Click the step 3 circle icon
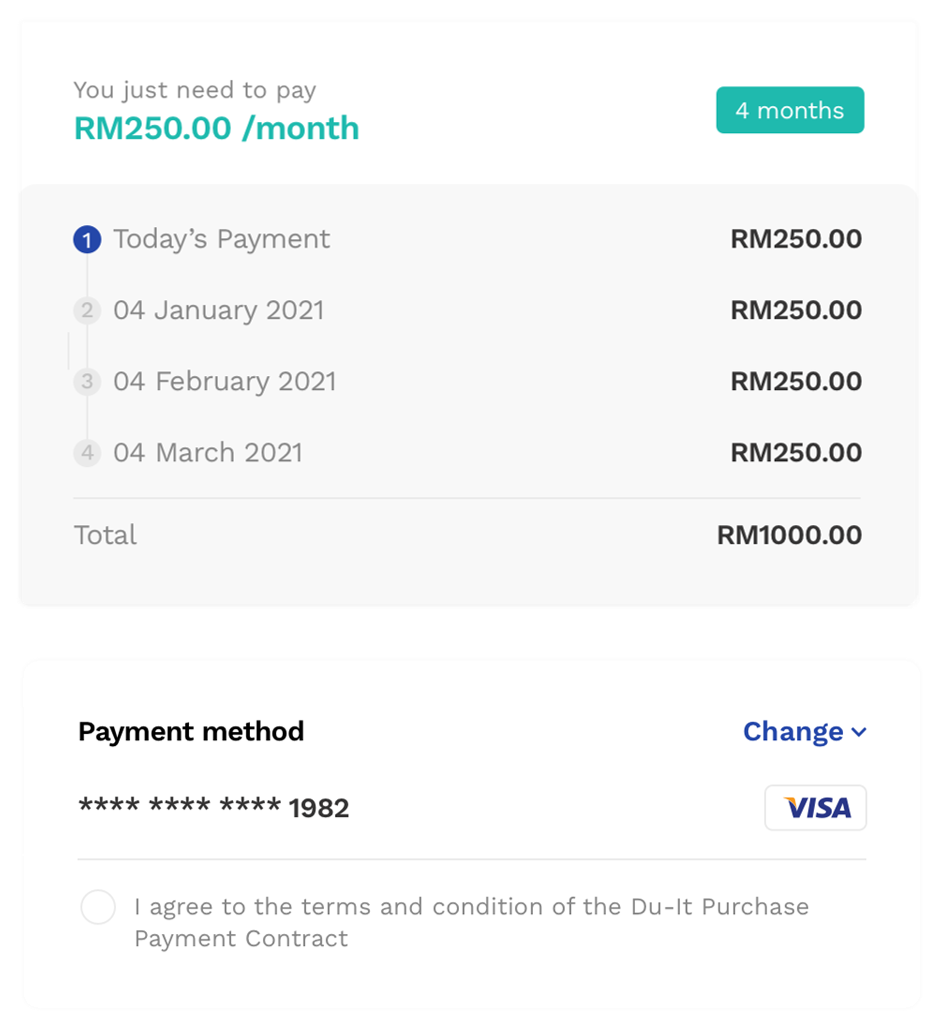 coord(88,382)
